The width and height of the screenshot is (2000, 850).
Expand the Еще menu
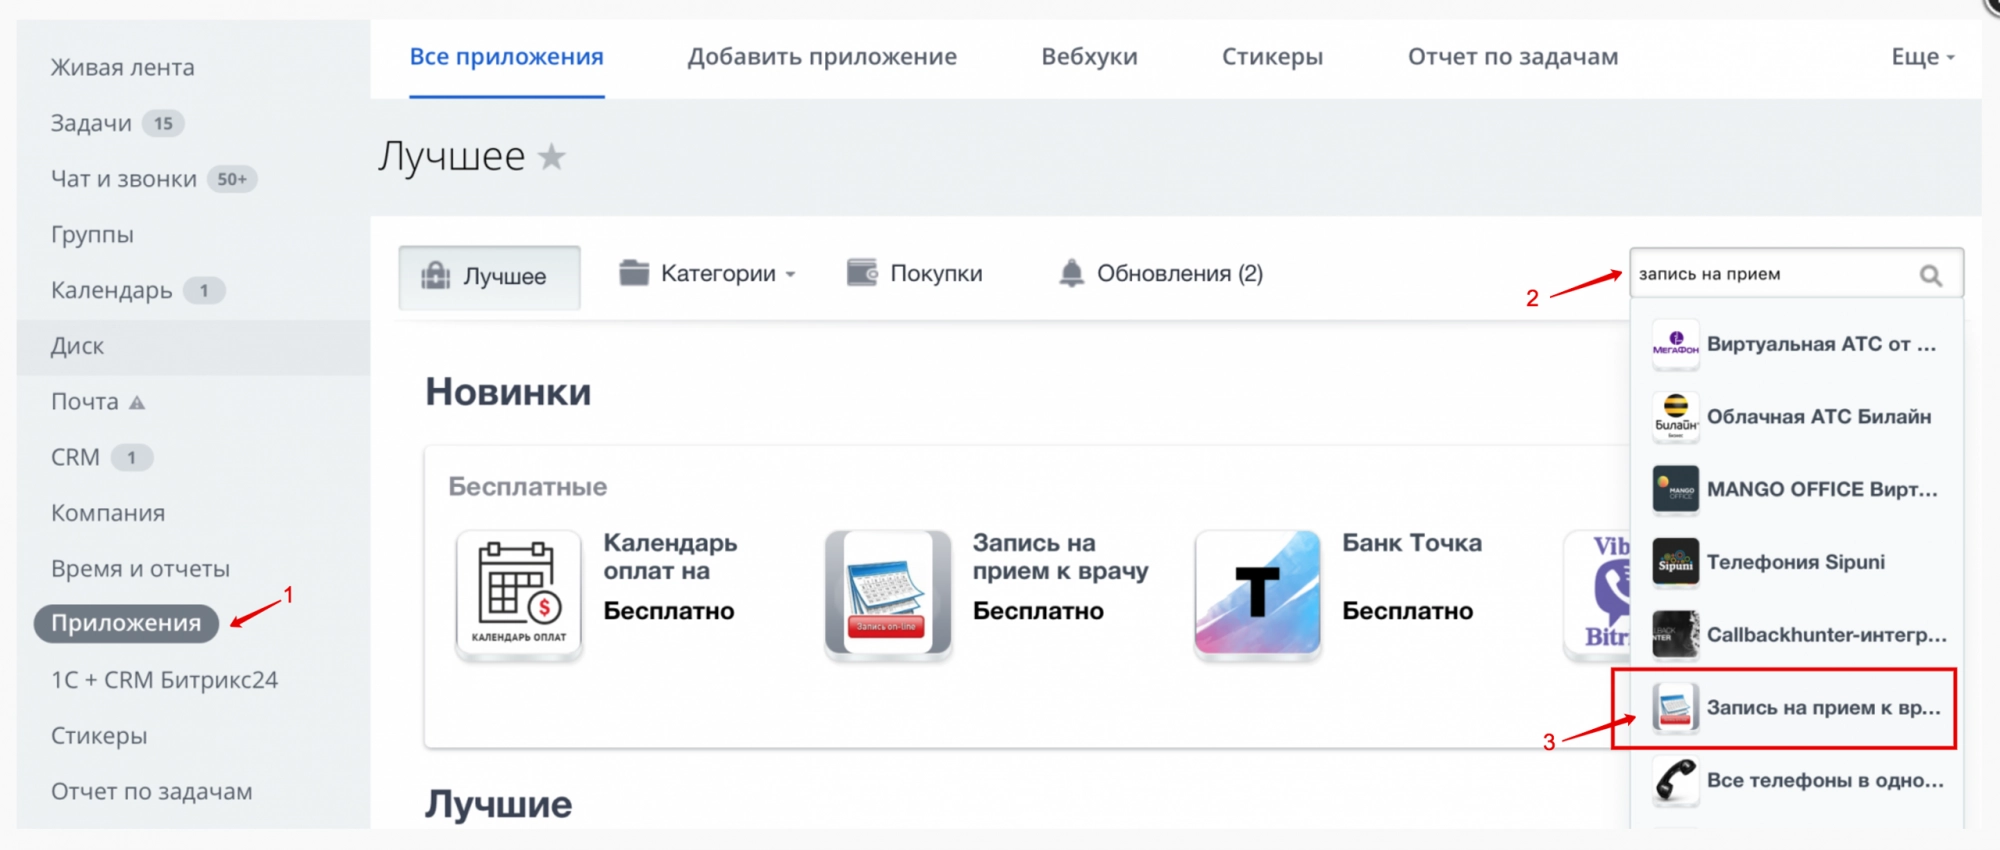(x=1921, y=57)
